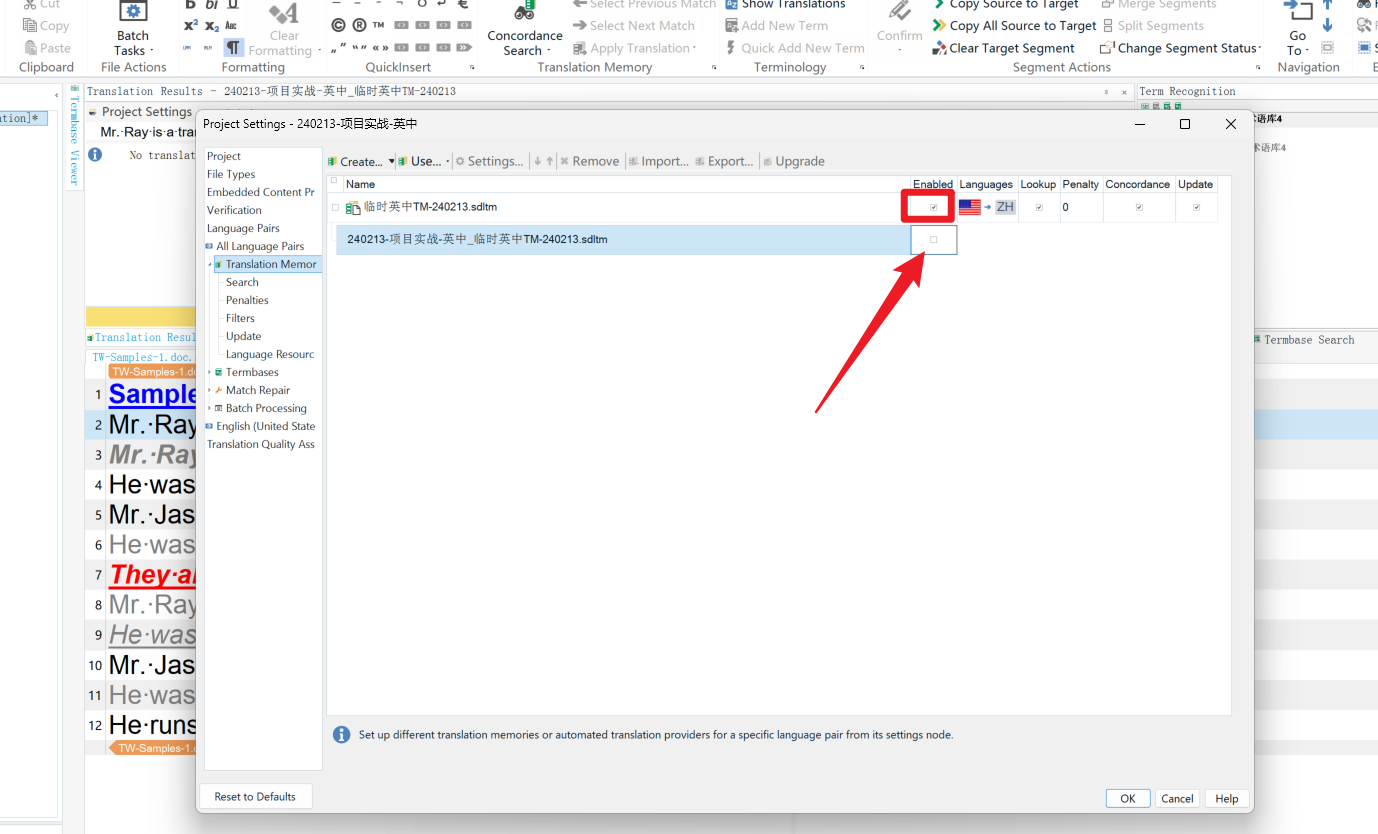Click the Clear Formatting icon
Screen dimensions: 1378x834
[284, 14]
